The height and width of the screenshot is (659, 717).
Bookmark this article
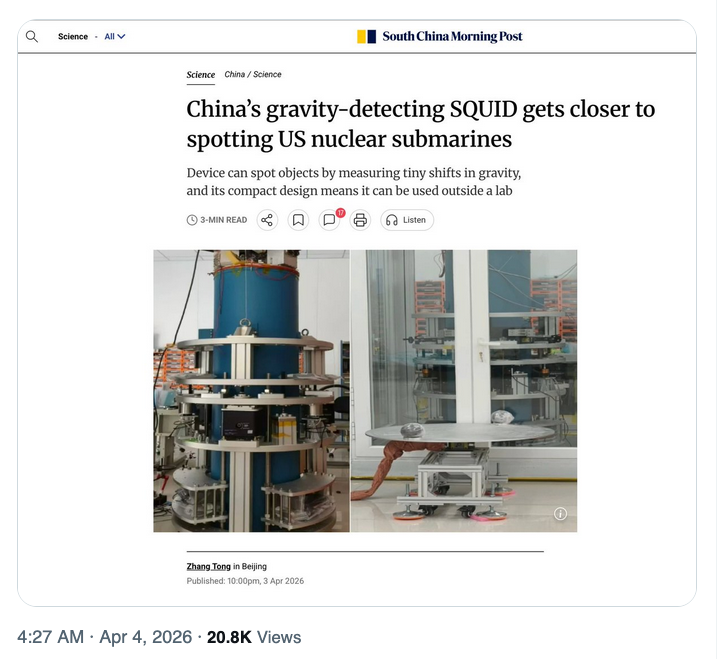click(298, 220)
